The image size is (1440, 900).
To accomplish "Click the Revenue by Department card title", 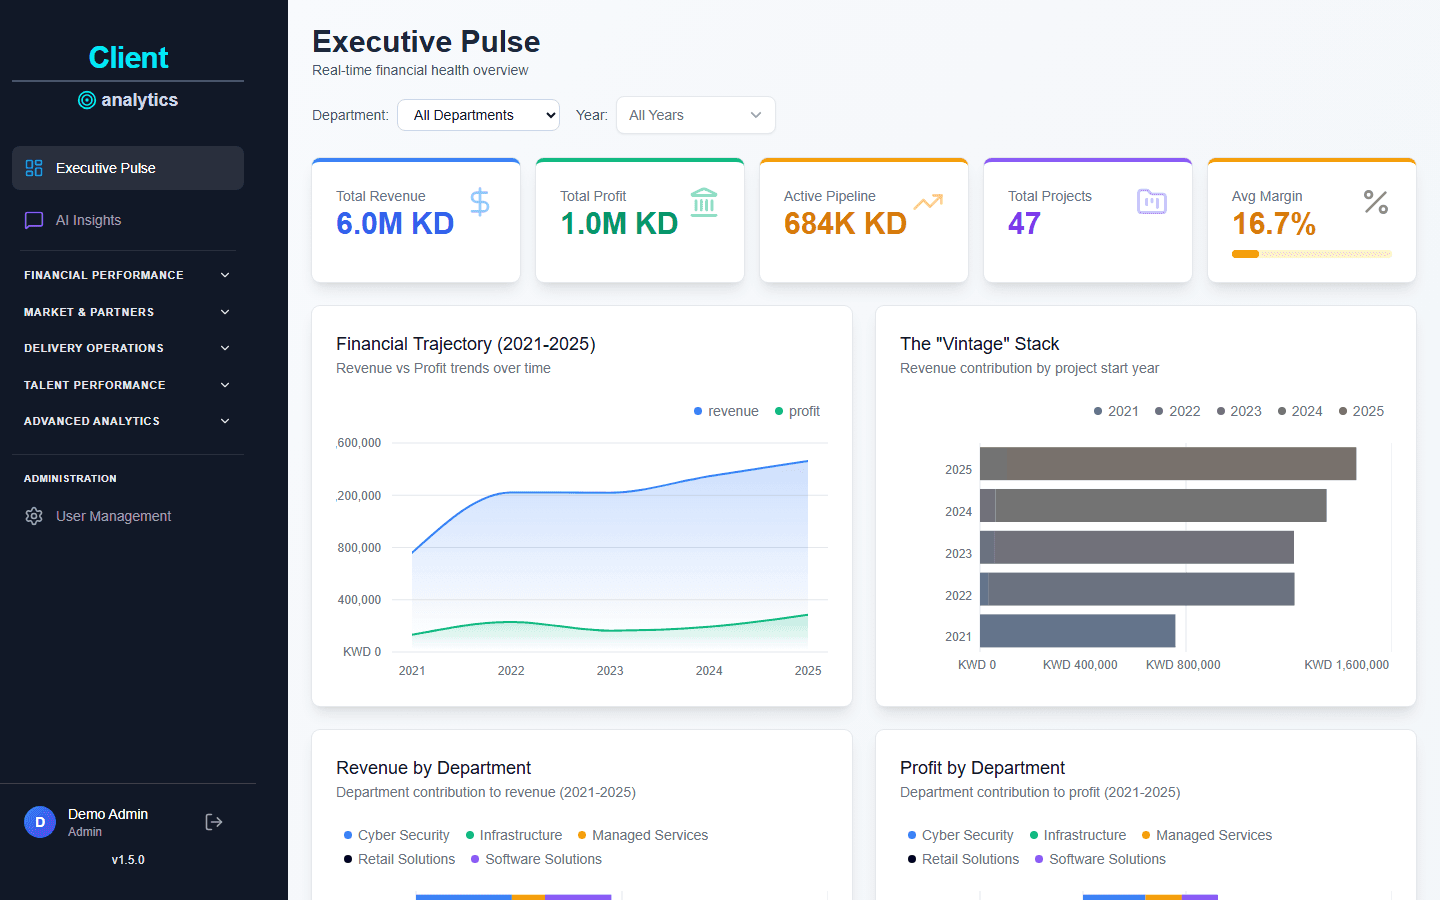I will [433, 768].
